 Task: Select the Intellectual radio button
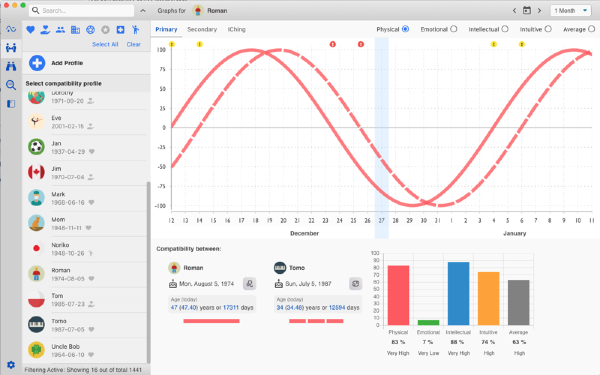tap(505, 29)
